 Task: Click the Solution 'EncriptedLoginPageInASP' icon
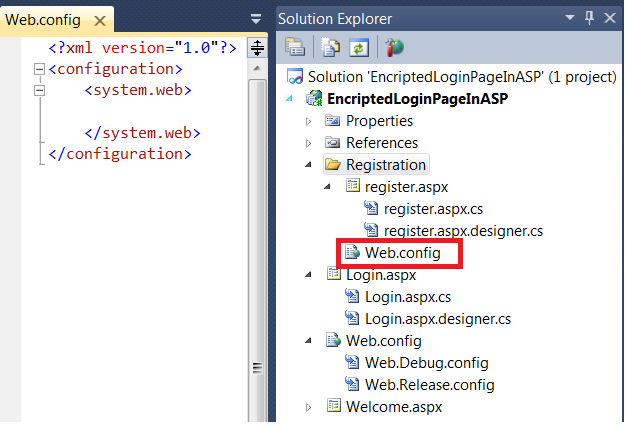click(295, 77)
